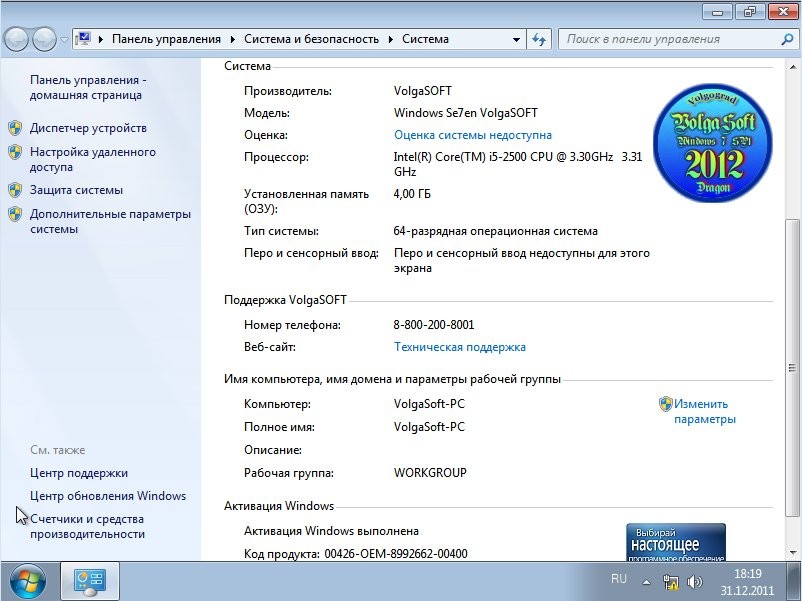Open the Windows Start menu orb
Screen dimensions: 802x601
tap(28, 582)
